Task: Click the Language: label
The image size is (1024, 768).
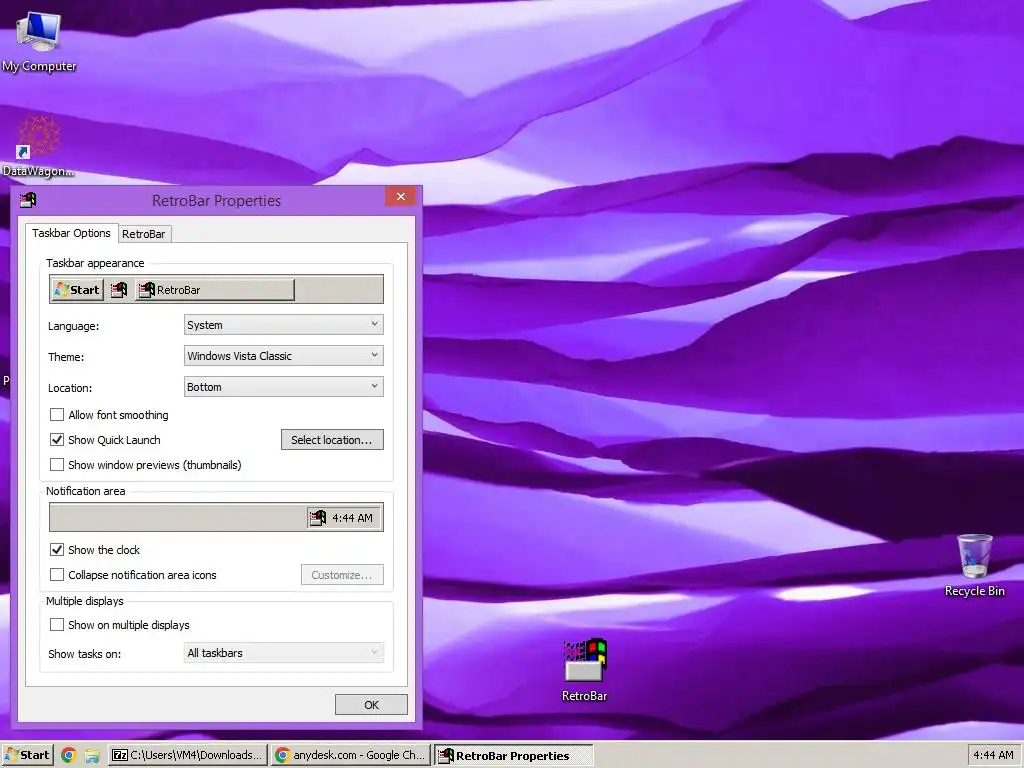Action: tap(74, 326)
